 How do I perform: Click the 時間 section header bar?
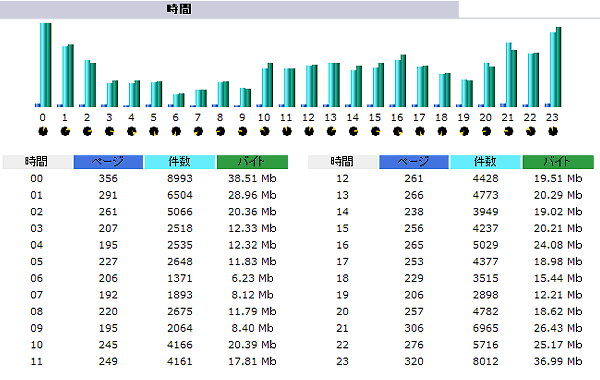point(229,9)
